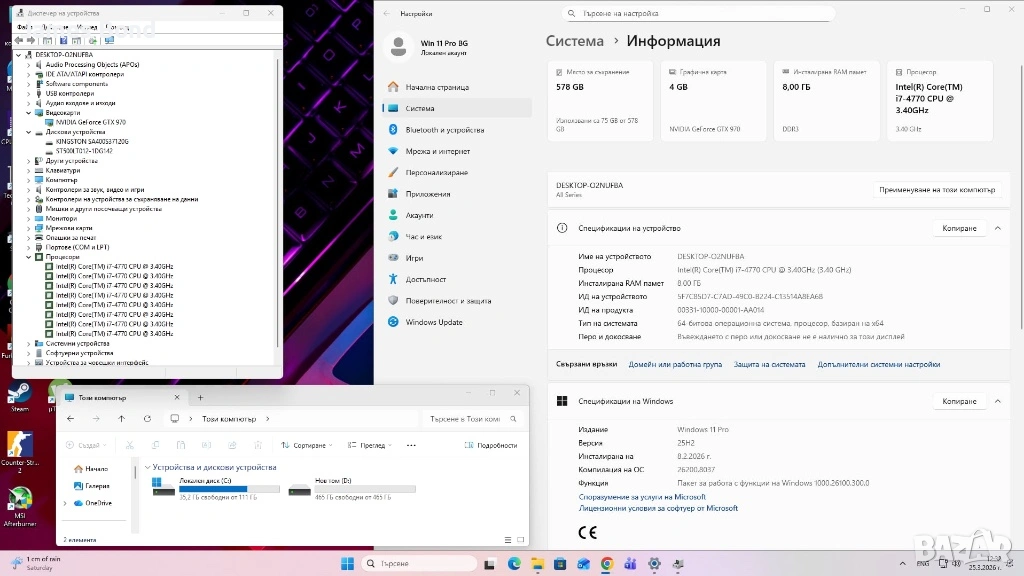Open the Защита на системата link
This screenshot has width=1024, height=576.
[x=769, y=364]
